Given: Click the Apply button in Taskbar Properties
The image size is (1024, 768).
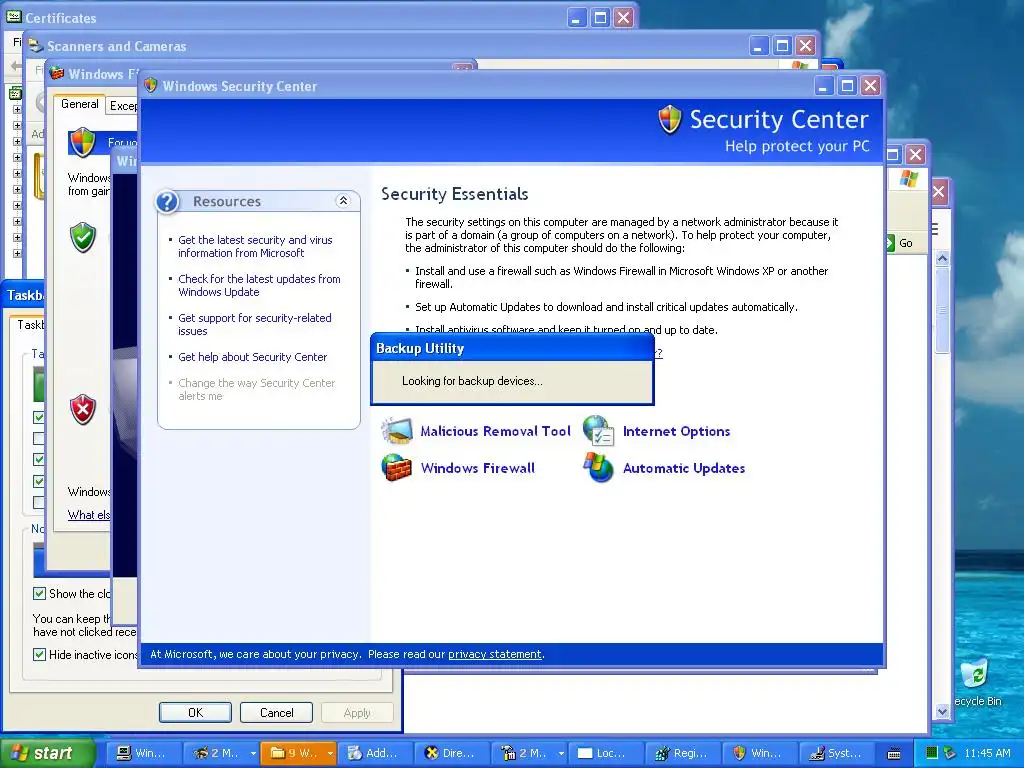Looking at the screenshot, I should tap(357, 712).
